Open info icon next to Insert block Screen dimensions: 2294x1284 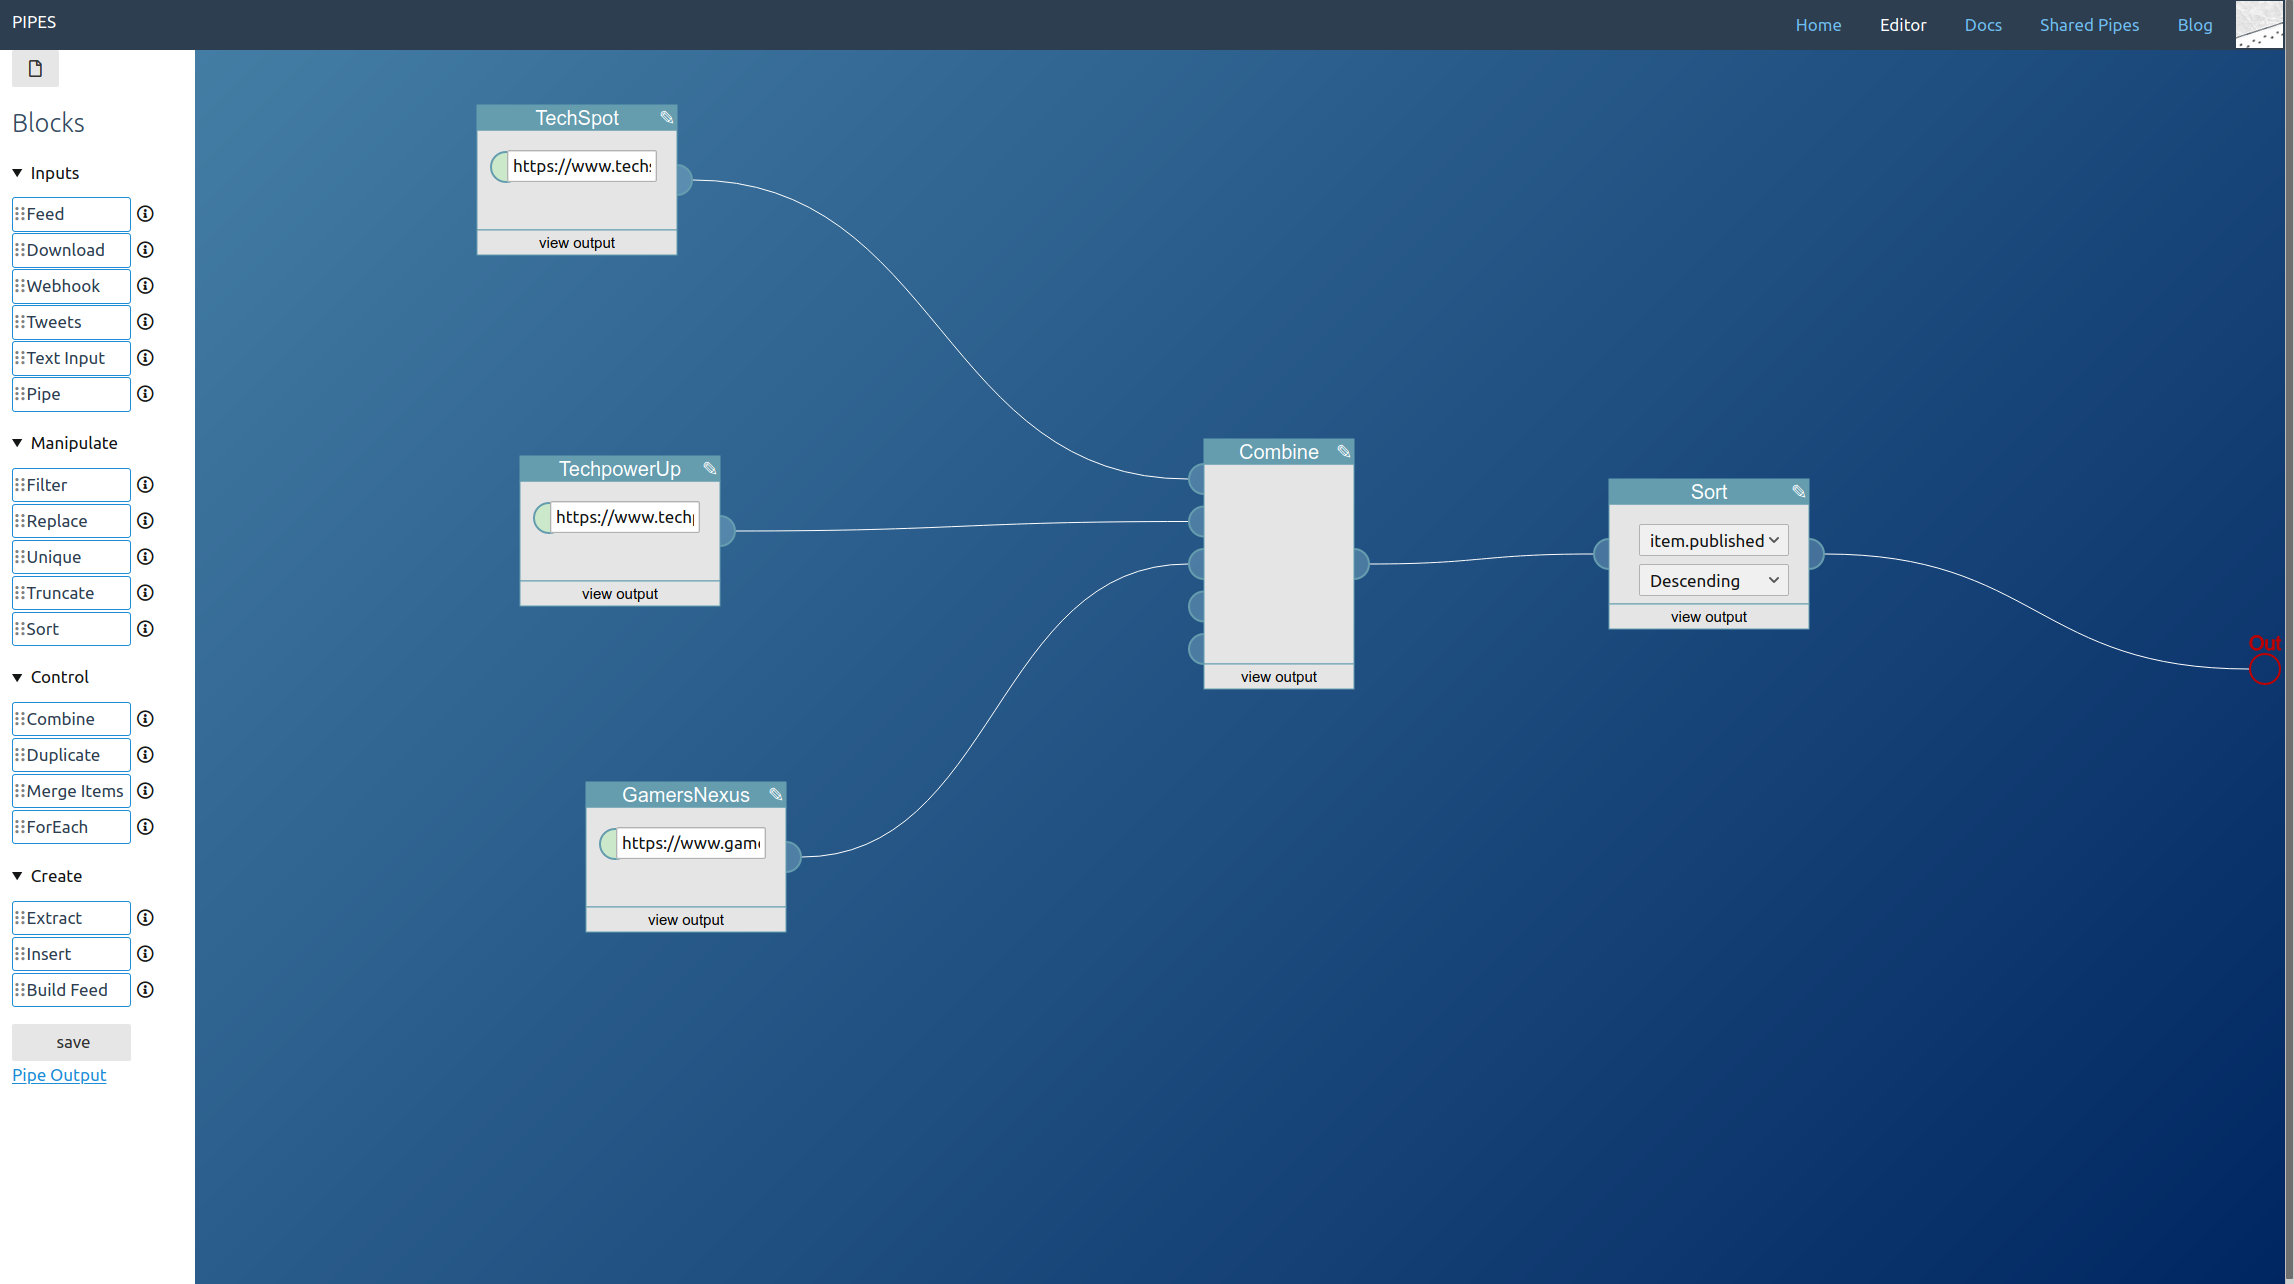pos(145,954)
